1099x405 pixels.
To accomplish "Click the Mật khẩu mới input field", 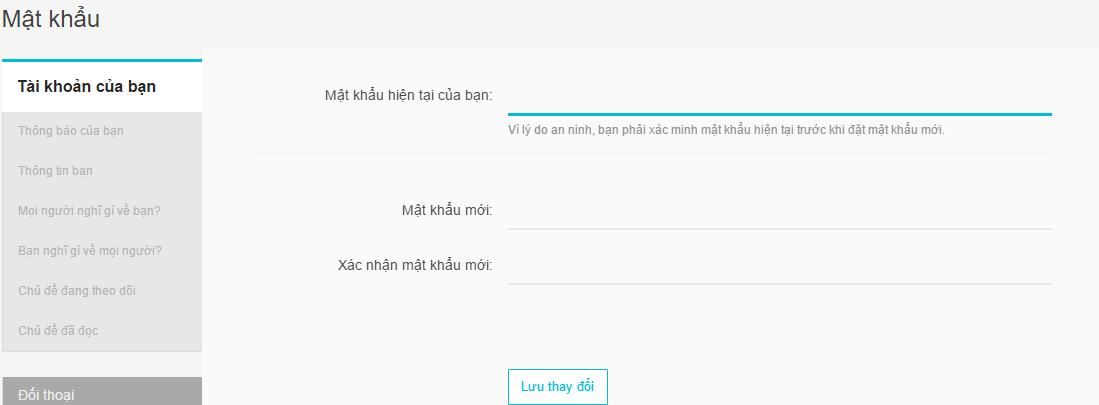I will [779, 212].
